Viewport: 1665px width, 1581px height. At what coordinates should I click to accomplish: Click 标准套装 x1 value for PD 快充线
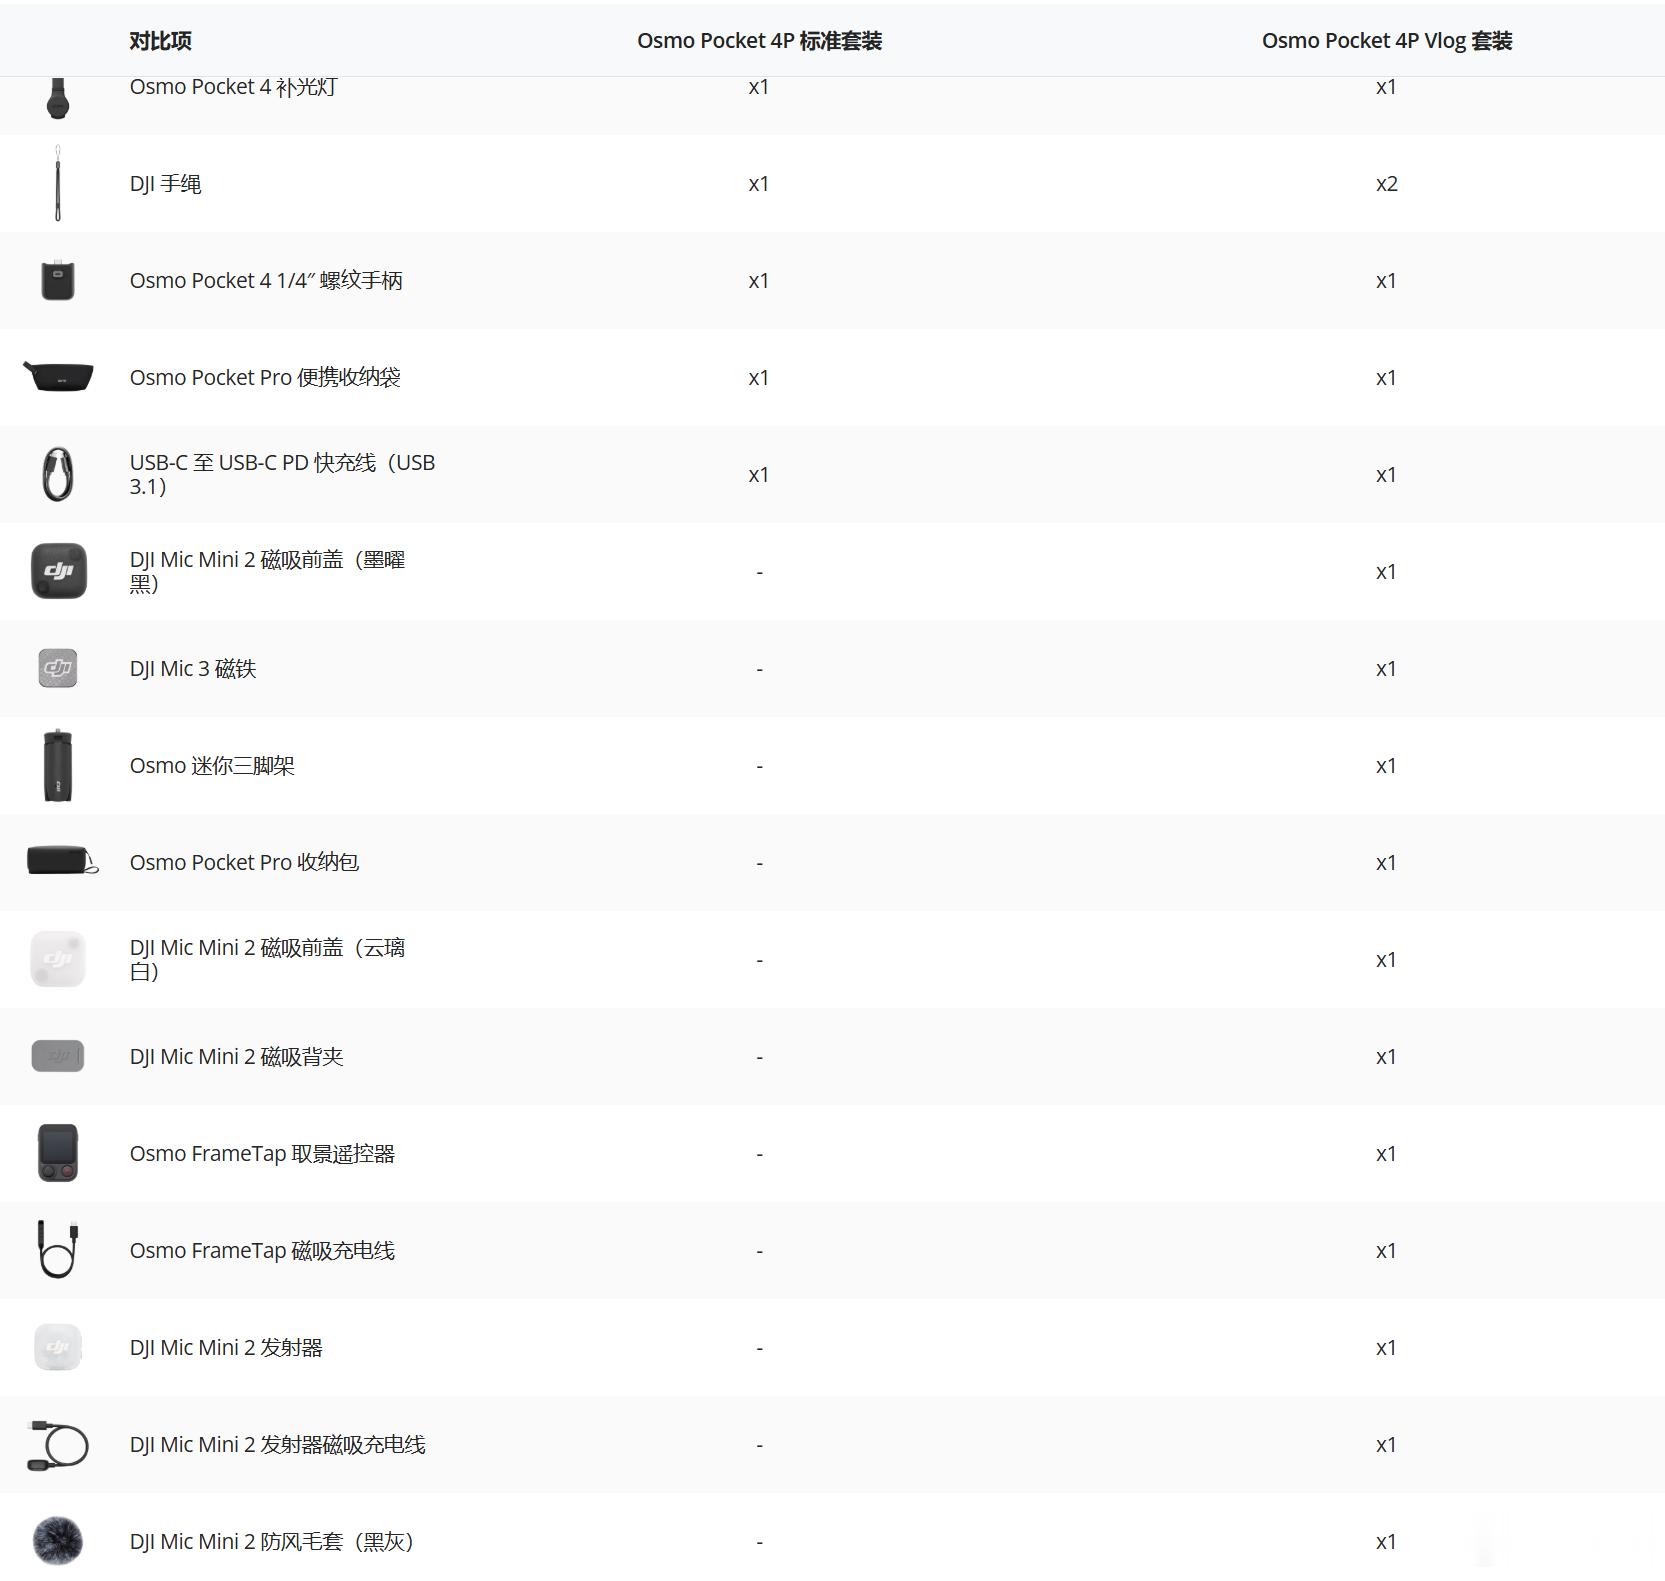point(759,475)
